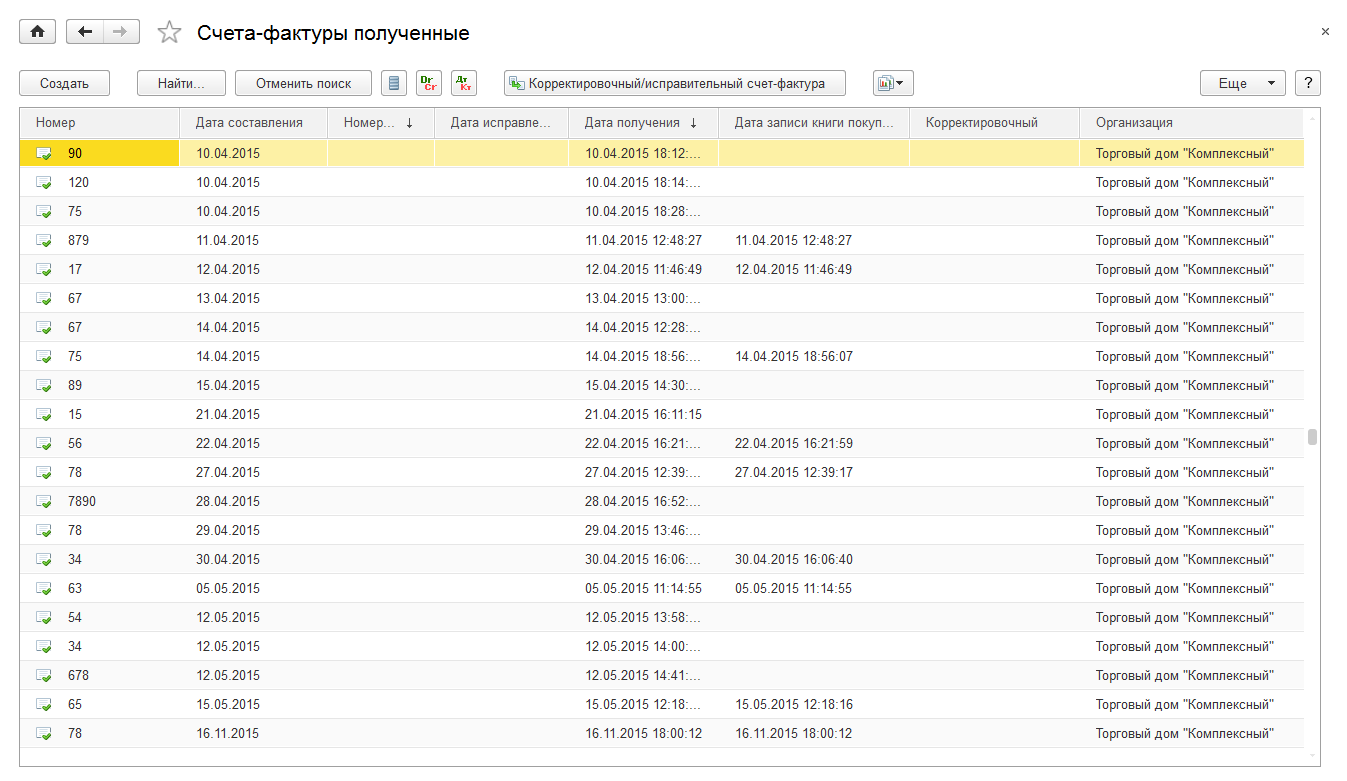Expand the Еще menu
Screen dimensions: 1347x781
pos(1242,83)
